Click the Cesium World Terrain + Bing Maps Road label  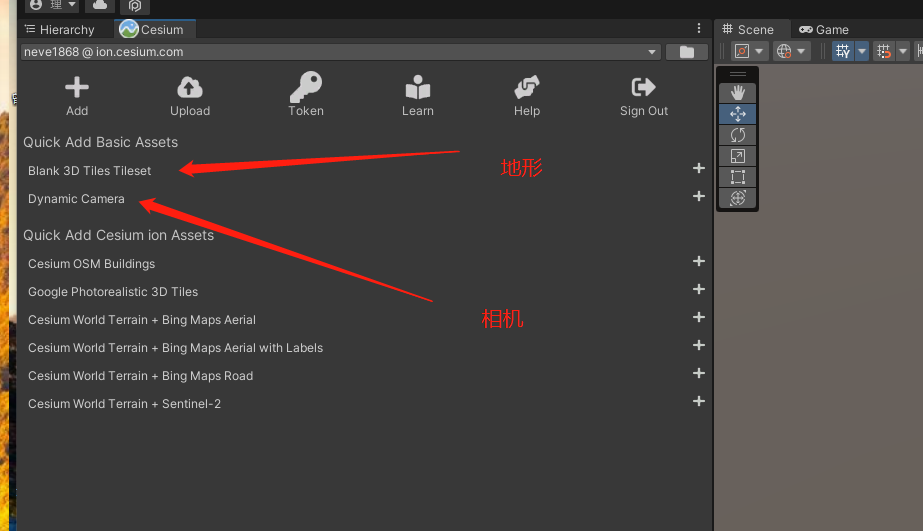coord(141,376)
